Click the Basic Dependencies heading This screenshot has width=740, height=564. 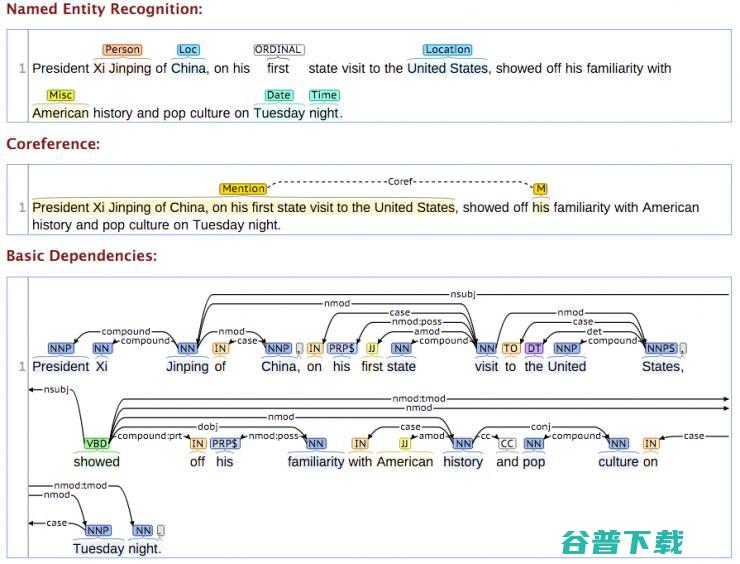(81, 256)
